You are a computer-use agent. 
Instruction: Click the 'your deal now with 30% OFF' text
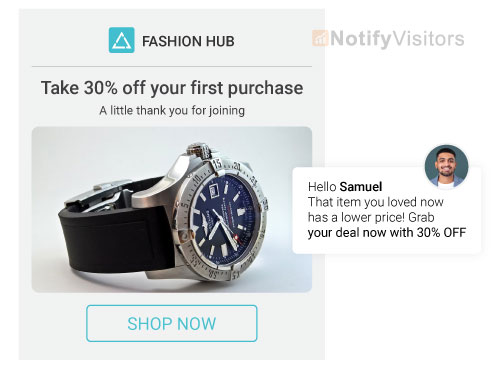click(x=387, y=233)
